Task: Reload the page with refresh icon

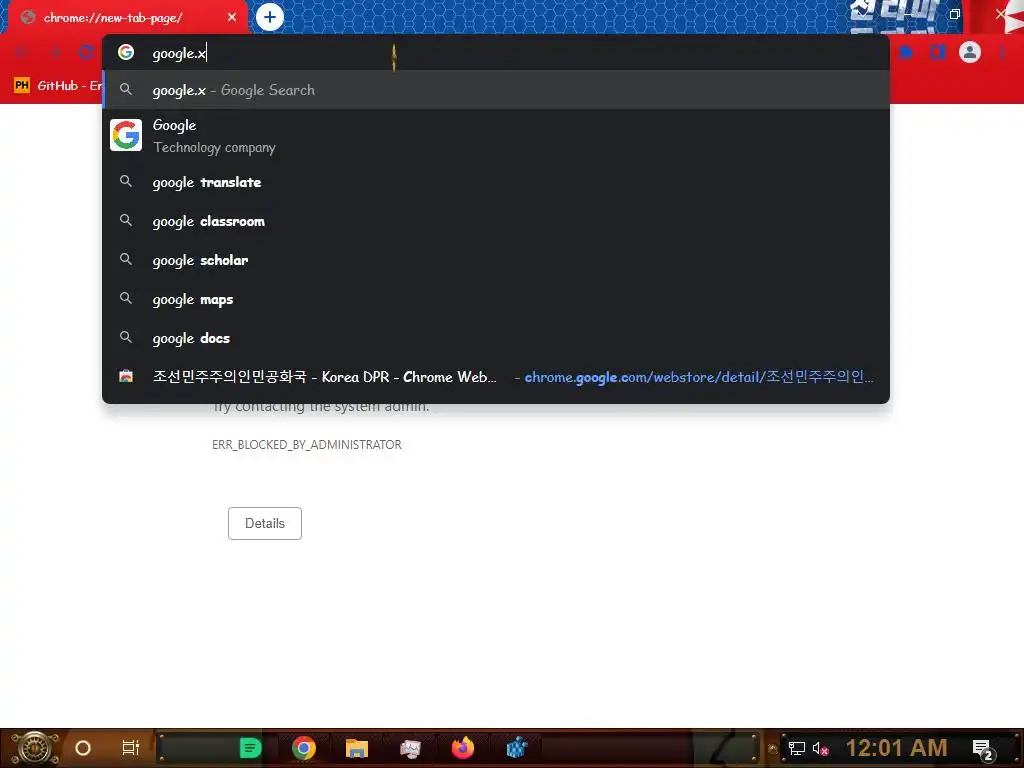Action: pos(86,52)
